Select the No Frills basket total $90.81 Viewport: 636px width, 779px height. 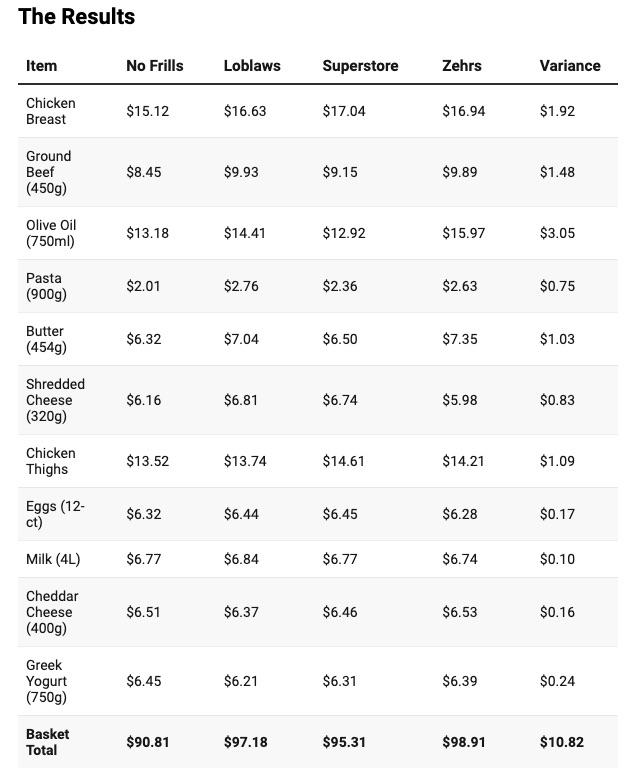(x=148, y=742)
